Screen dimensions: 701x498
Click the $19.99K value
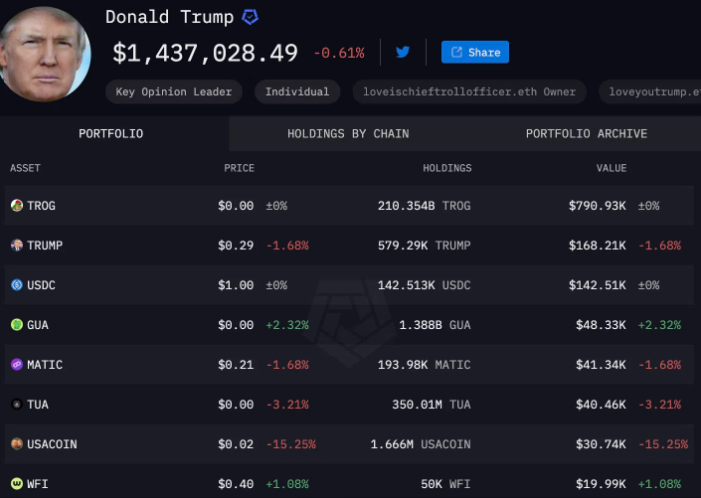coord(601,484)
